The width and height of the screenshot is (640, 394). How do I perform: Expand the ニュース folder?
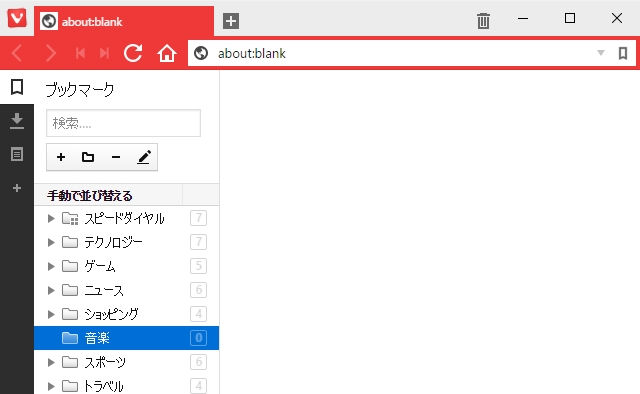click(x=51, y=290)
